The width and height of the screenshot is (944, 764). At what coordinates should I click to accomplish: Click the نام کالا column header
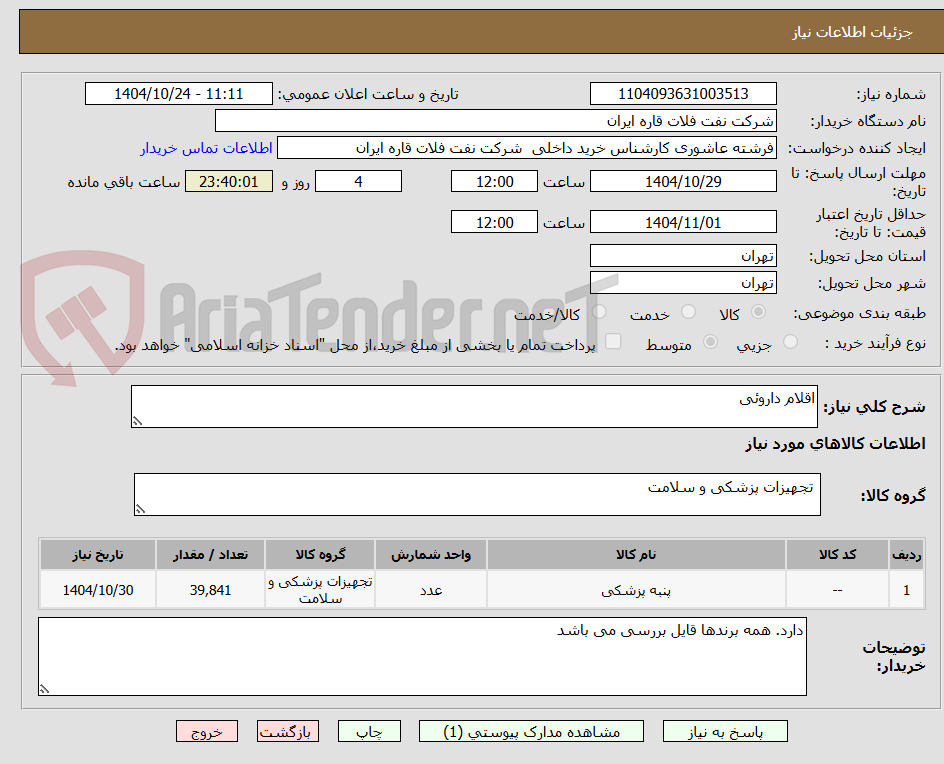636,554
